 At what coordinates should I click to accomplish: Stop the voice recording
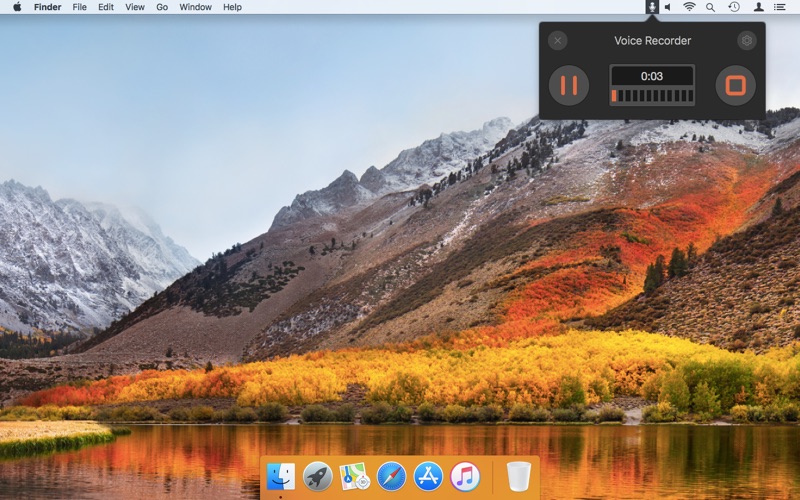[x=735, y=85]
